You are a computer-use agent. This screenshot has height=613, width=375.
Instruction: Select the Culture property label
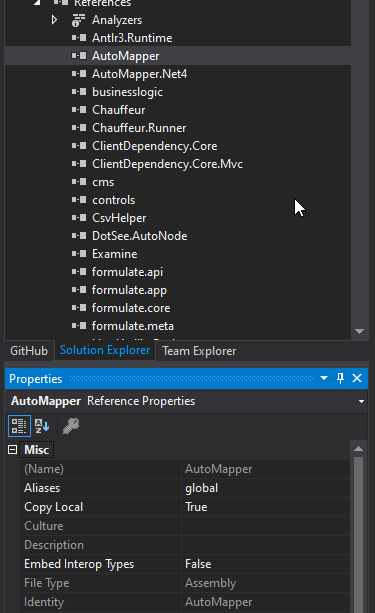click(x=43, y=526)
